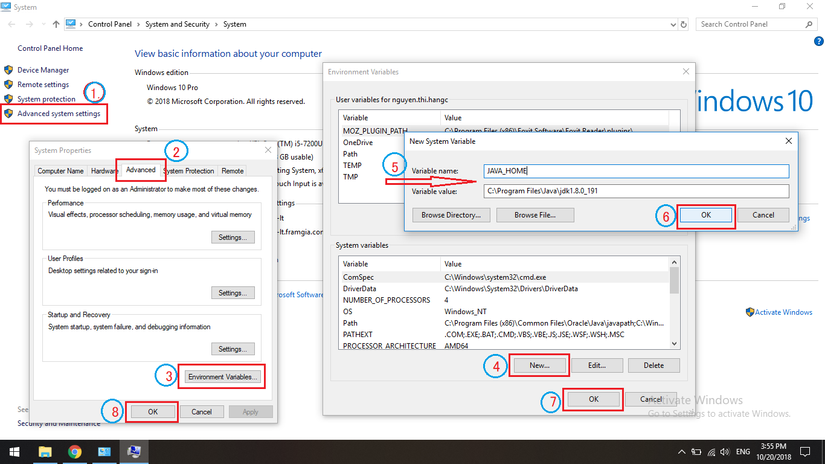Close Environment Variables window

pos(686,72)
